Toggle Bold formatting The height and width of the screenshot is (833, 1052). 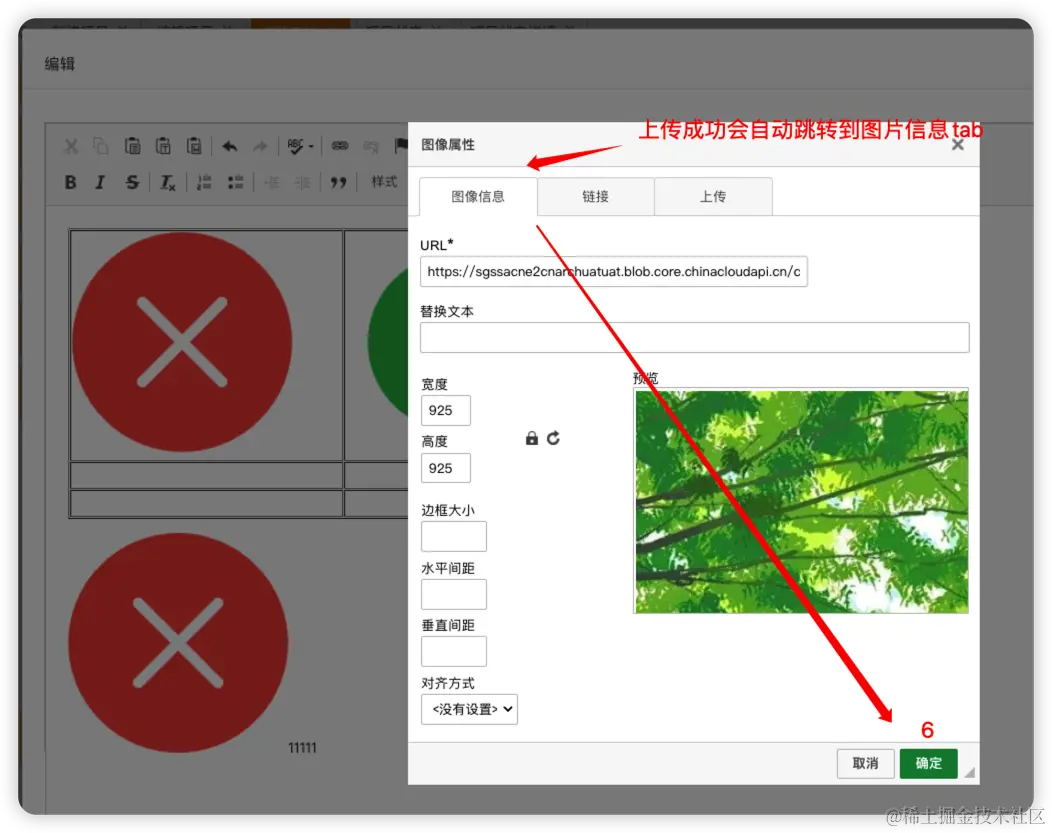pos(70,182)
